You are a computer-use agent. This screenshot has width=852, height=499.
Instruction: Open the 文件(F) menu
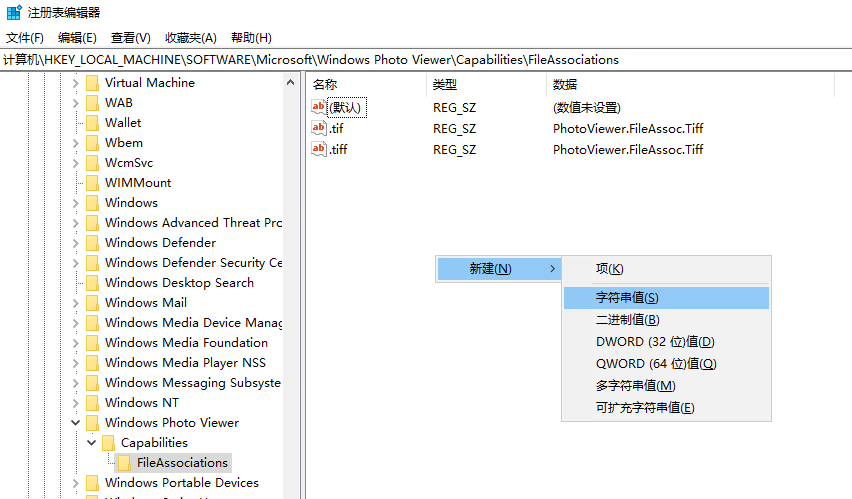pos(25,38)
